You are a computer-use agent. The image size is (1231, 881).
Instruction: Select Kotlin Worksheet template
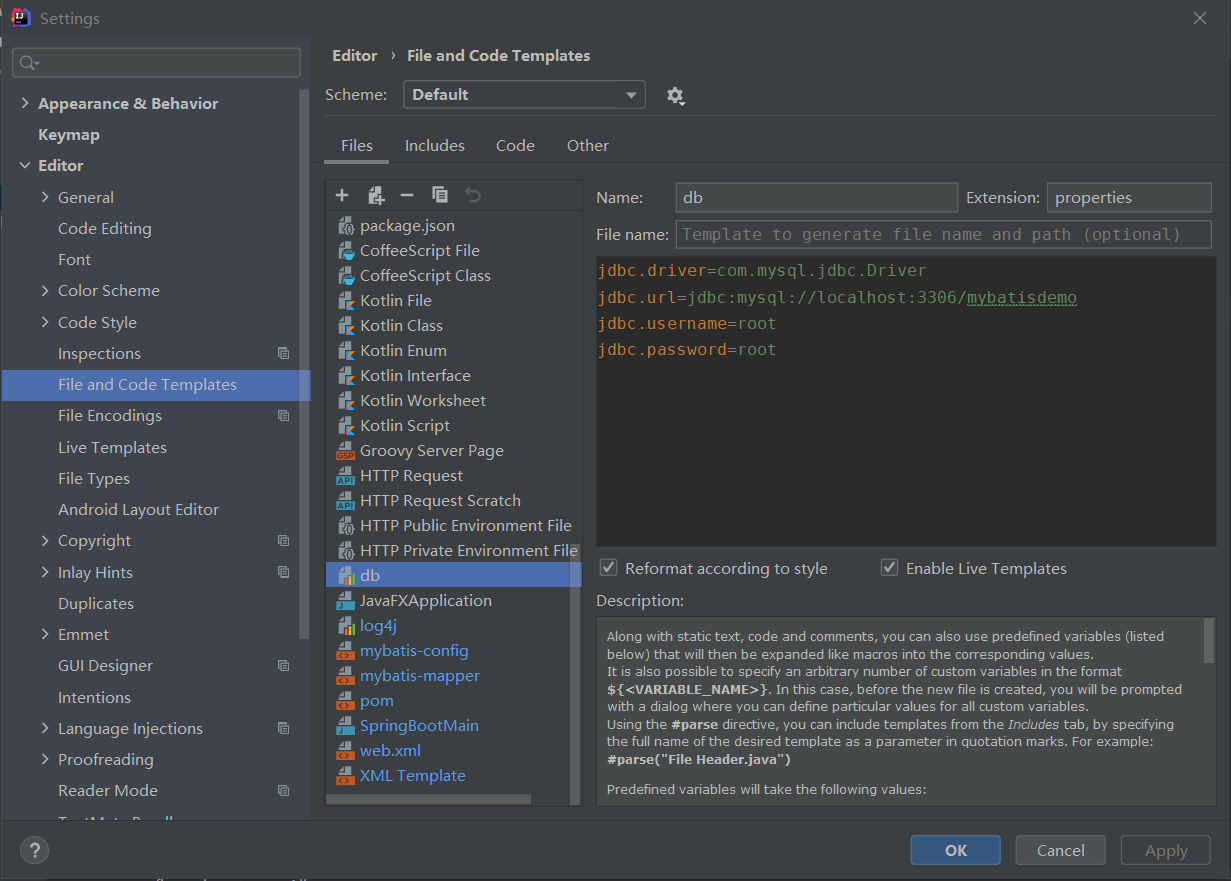click(x=423, y=400)
